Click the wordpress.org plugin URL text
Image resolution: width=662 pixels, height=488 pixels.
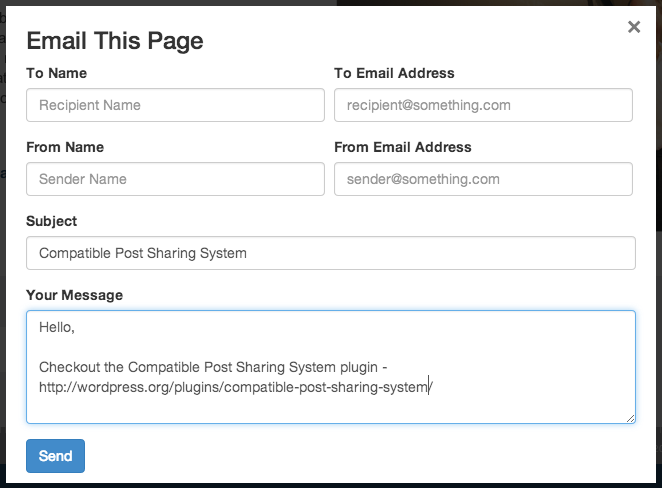pos(236,387)
